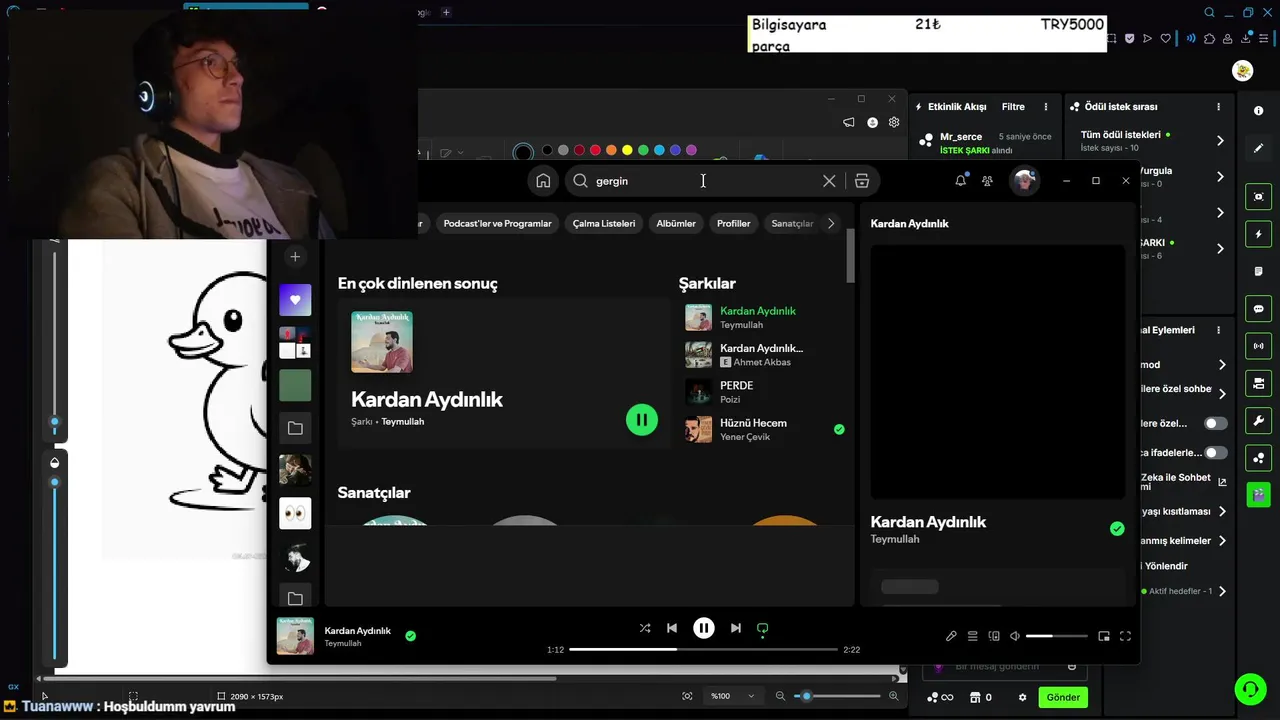The image size is (1280, 720).
Task: Skip to next track
Action: click(736, 628)
